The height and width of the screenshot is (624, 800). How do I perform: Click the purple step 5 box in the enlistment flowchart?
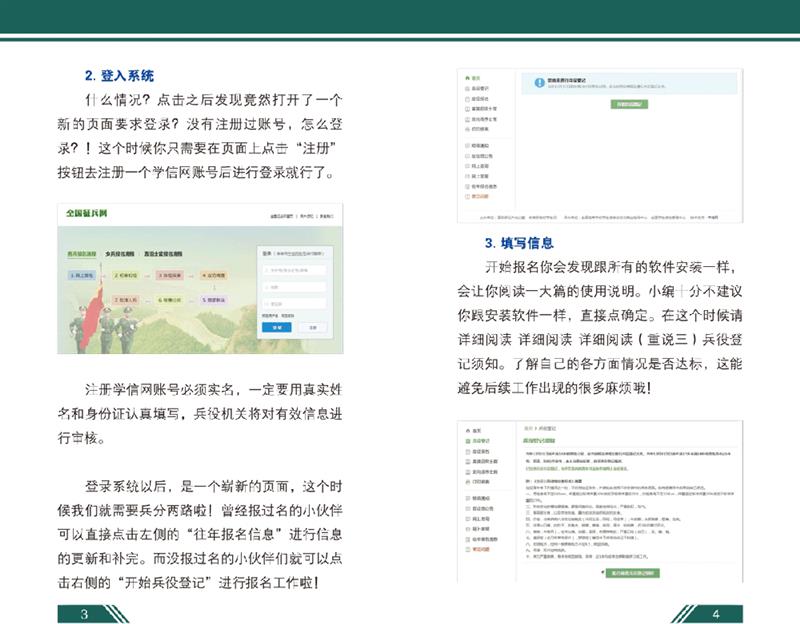(x=213, y=300)
